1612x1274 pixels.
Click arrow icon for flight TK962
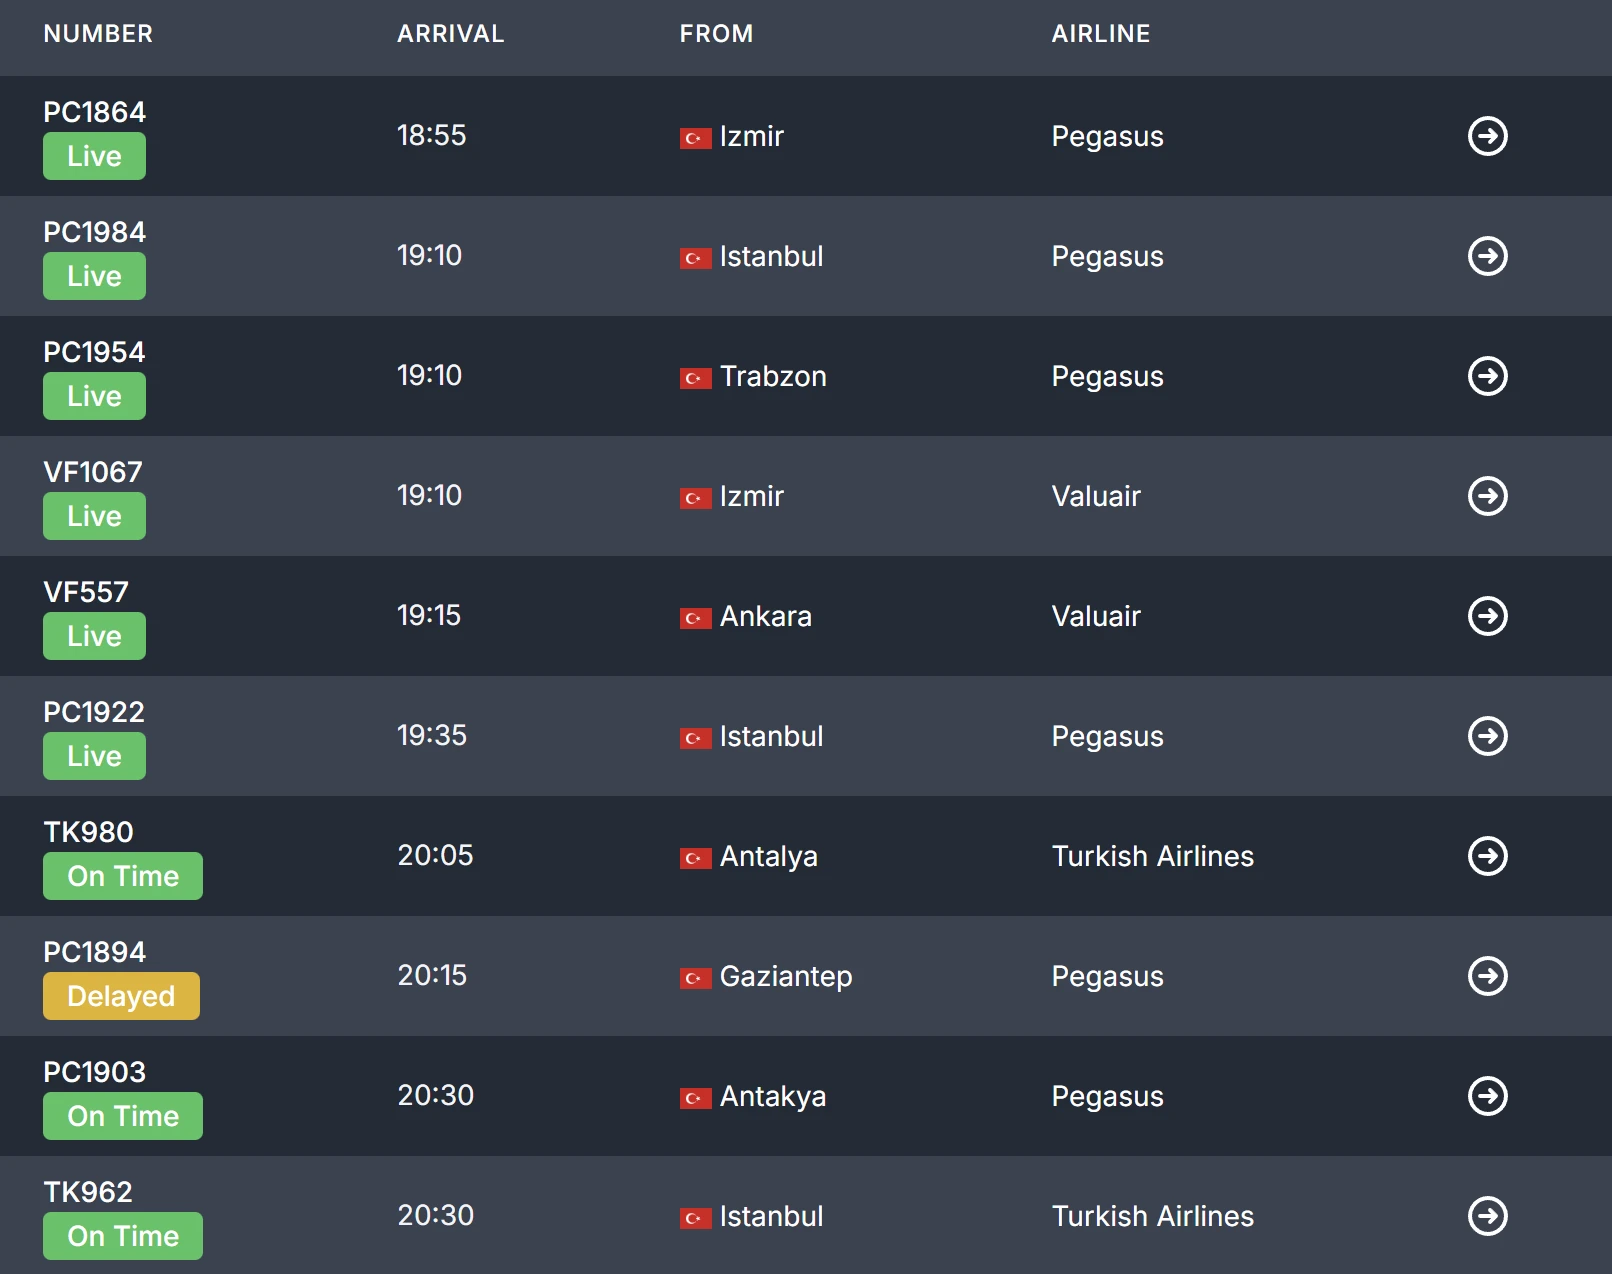click(1487, 1216)
